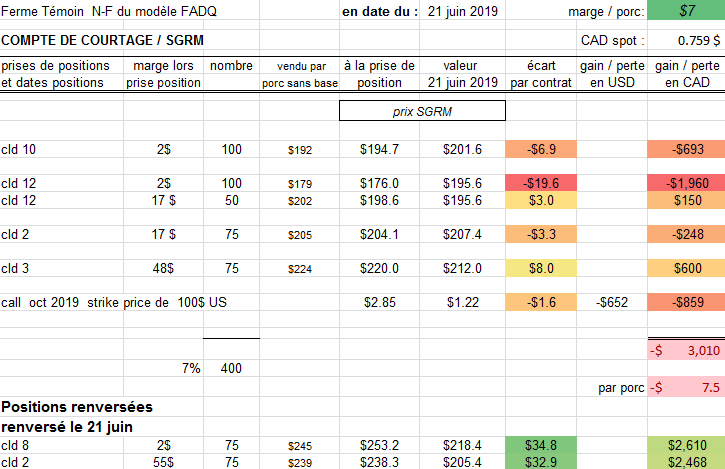Select the green $2,610 gain cell
Image resolution: width=725 pixels, height=469 pixels.
(685, 444)
